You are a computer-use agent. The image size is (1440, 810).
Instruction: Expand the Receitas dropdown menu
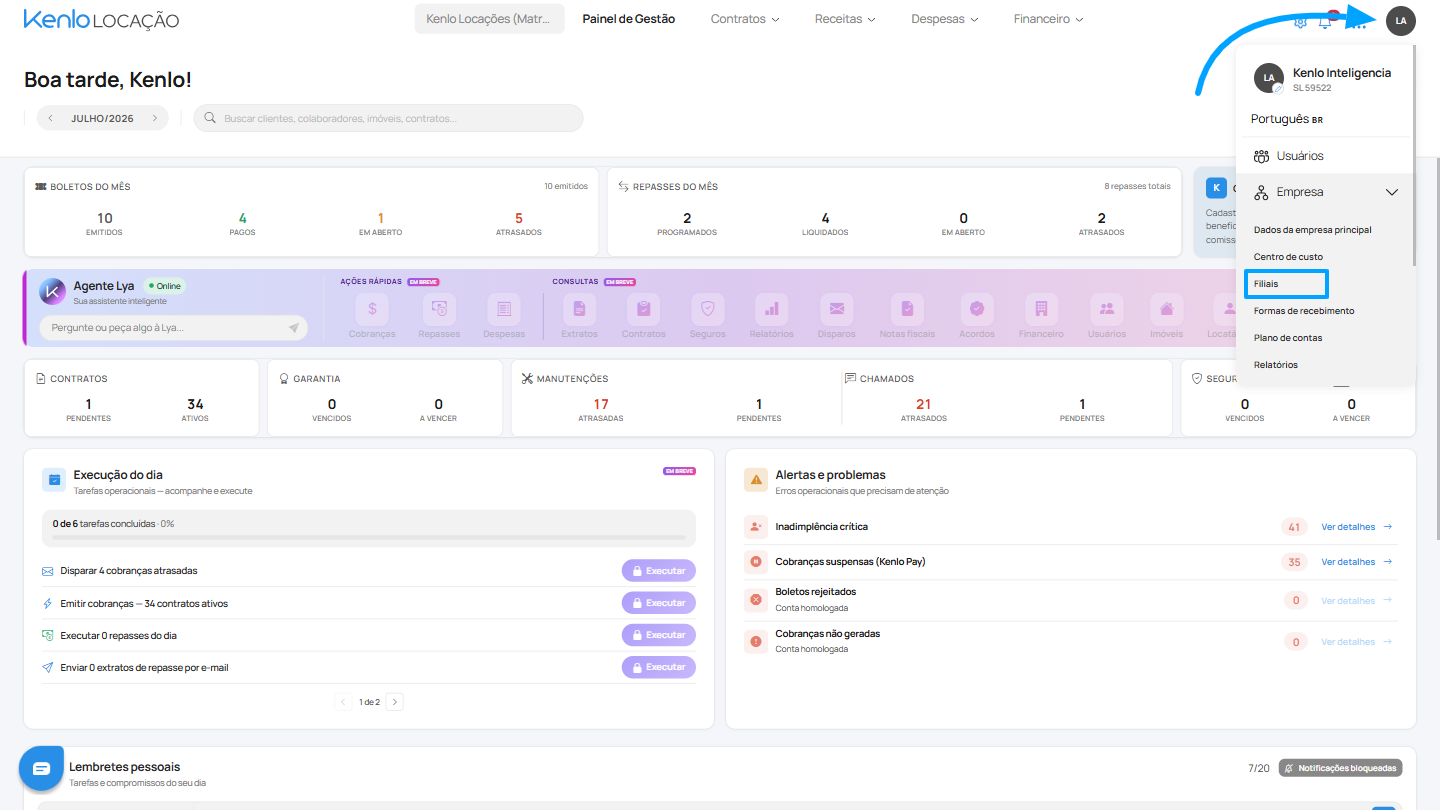[x=845, y=19]
